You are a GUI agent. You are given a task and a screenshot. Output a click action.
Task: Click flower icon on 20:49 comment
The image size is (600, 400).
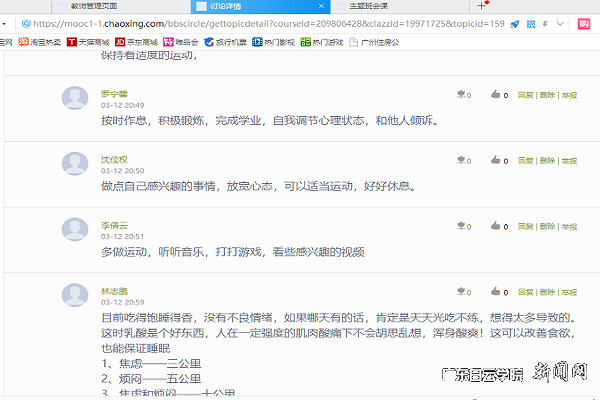click(461, 94)
